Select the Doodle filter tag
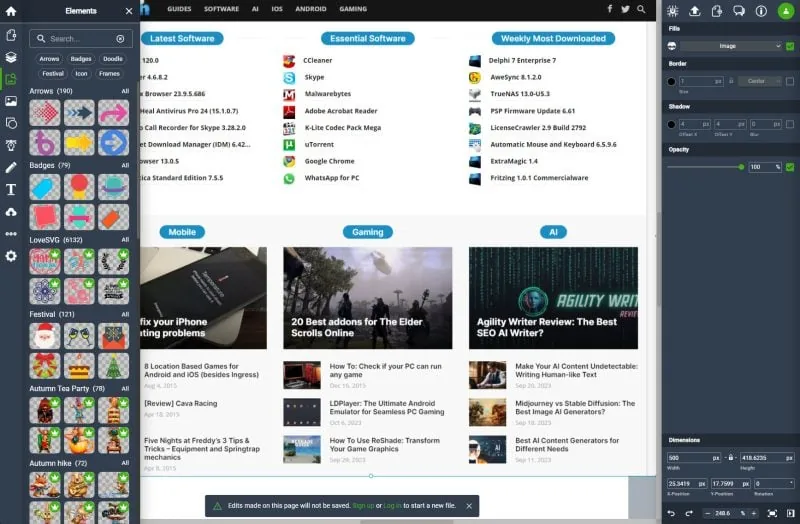Viewport: 800px width, 524px height. (x=113, y=59)
